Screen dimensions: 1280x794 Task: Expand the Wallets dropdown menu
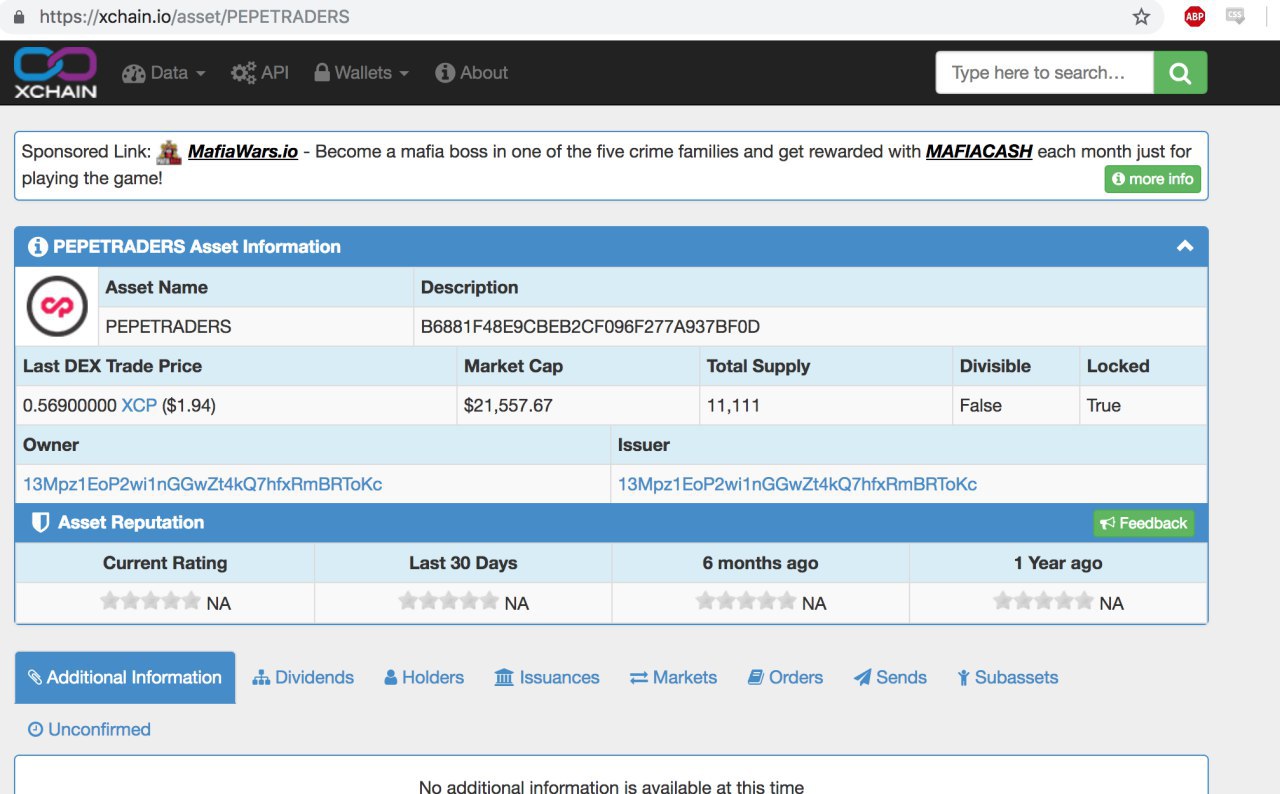(362, 73)
